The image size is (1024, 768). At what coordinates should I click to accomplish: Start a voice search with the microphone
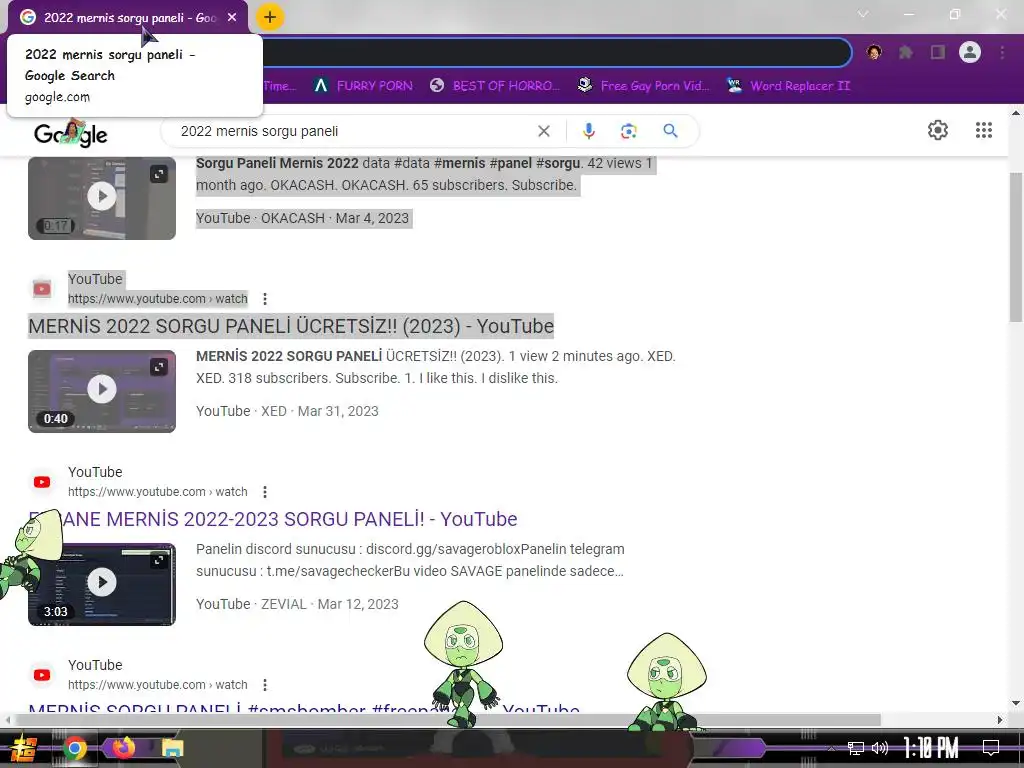(588, 131)
